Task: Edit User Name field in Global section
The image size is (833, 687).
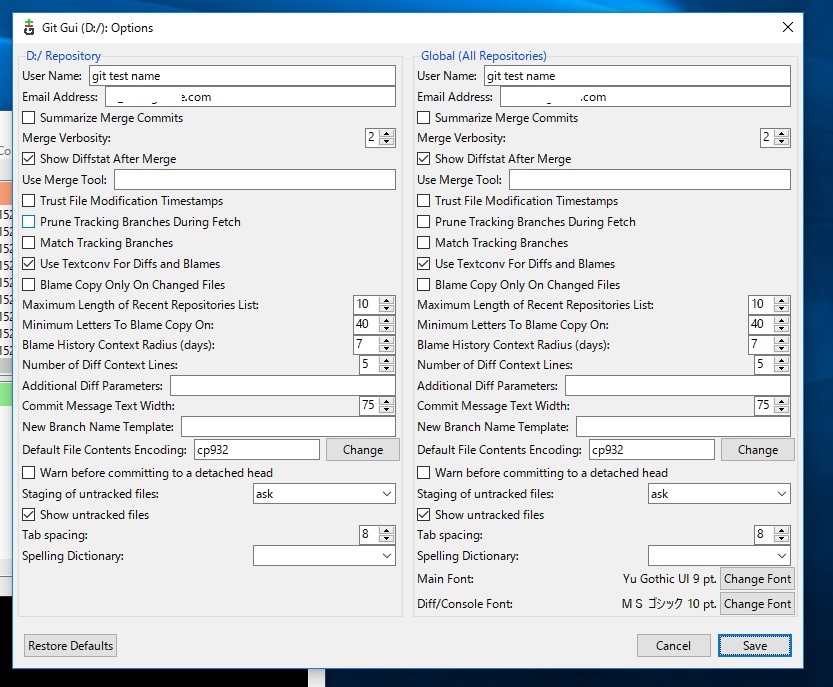Action: point(638,75)
